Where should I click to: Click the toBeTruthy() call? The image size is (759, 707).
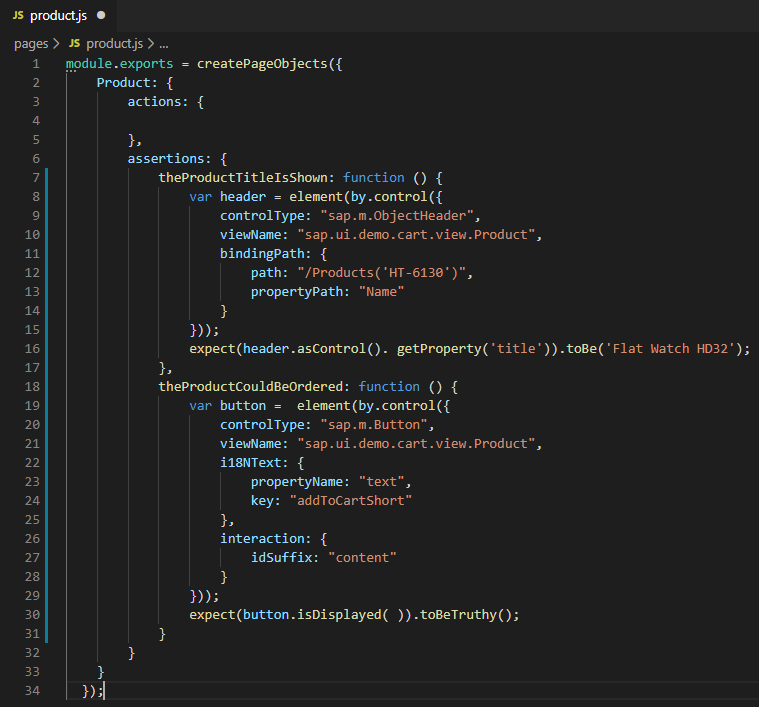tap(466, 615)
